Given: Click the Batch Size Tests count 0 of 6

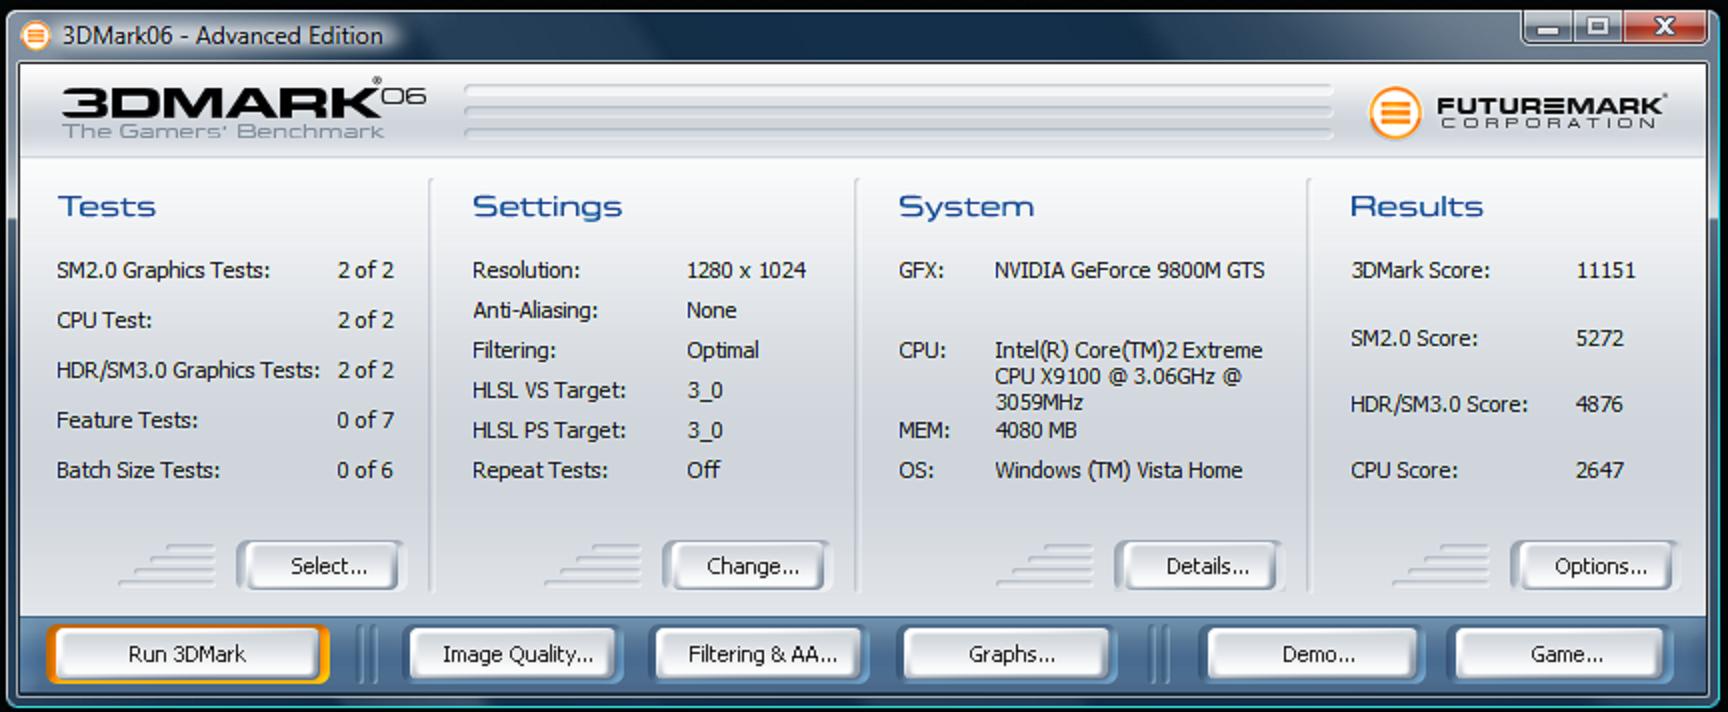Looking at the screenshot, I should pyautogui.click(x=365, y=470).
